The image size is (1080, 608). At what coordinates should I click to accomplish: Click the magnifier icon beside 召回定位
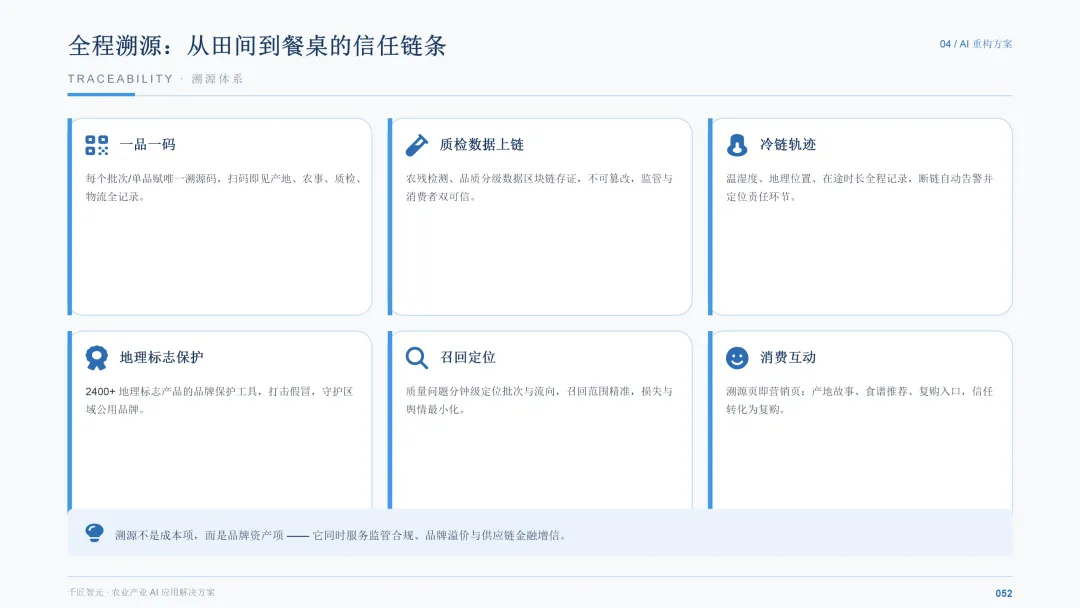(x=417, y=357)
